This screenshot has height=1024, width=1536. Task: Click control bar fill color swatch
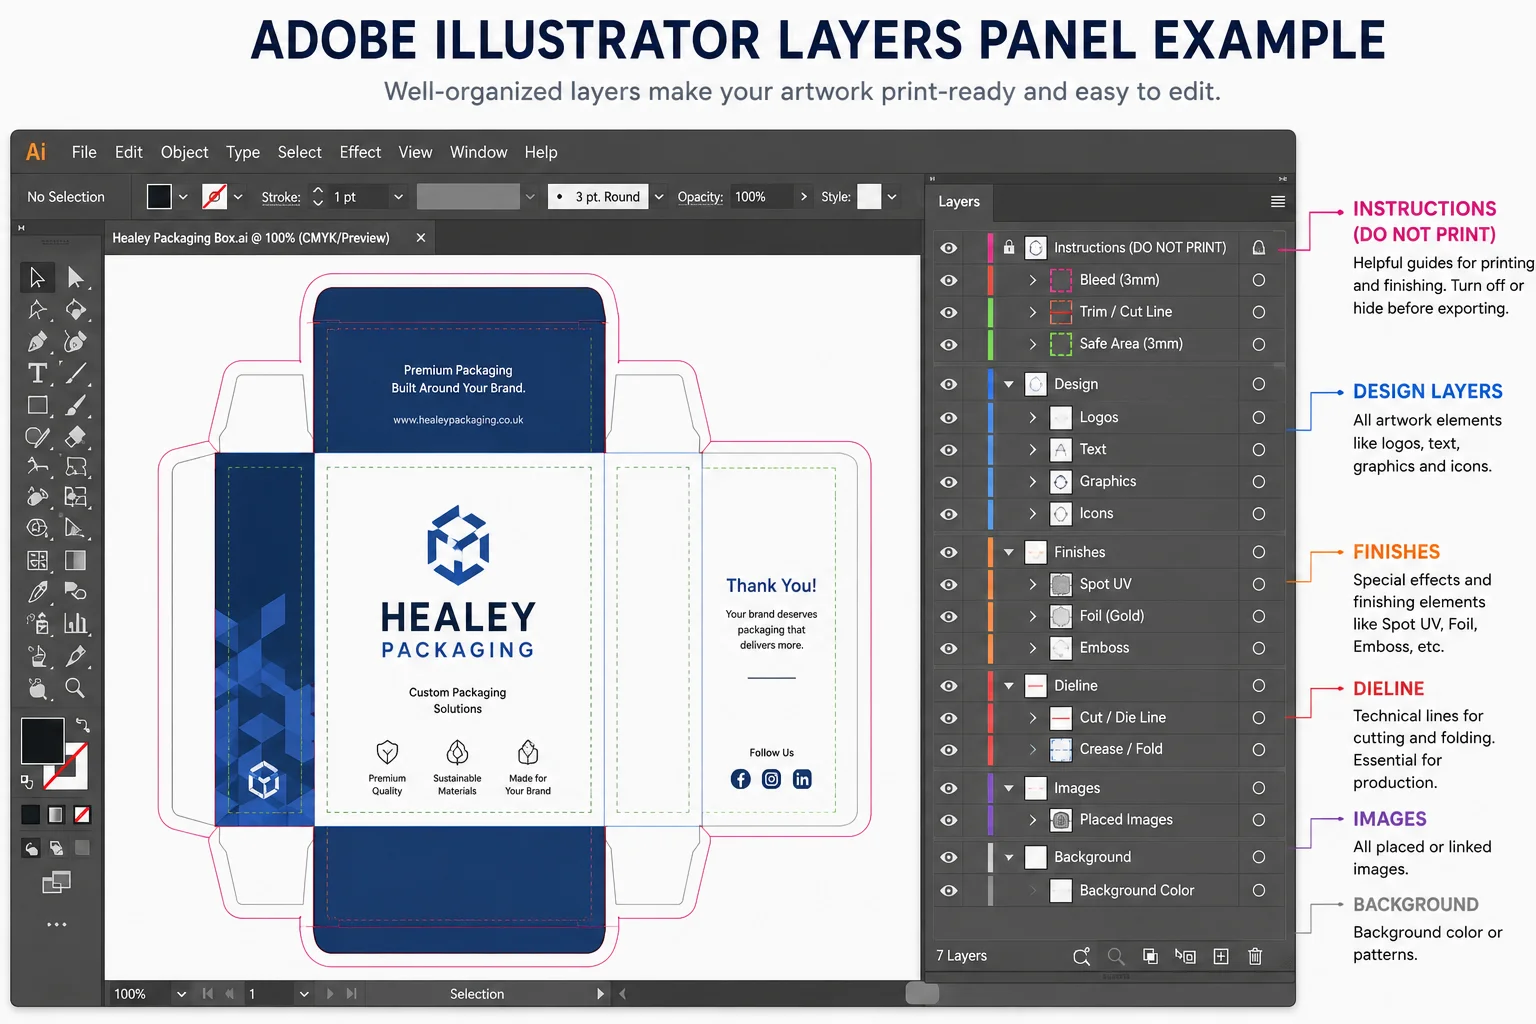click(159, 197)
